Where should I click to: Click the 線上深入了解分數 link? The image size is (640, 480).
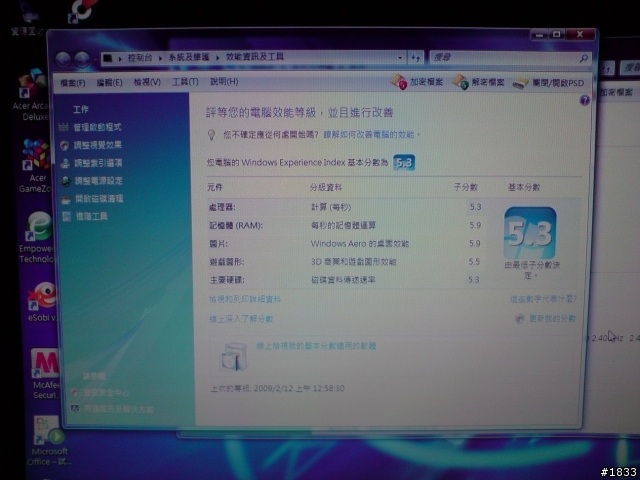pyautogui.click(x=241, y=319)
